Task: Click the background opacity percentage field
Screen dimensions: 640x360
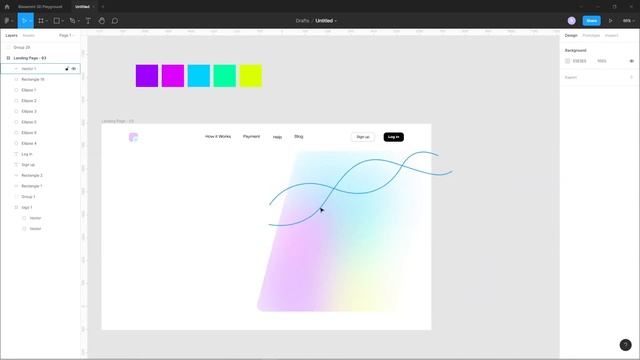Action: tap(602, 61)
